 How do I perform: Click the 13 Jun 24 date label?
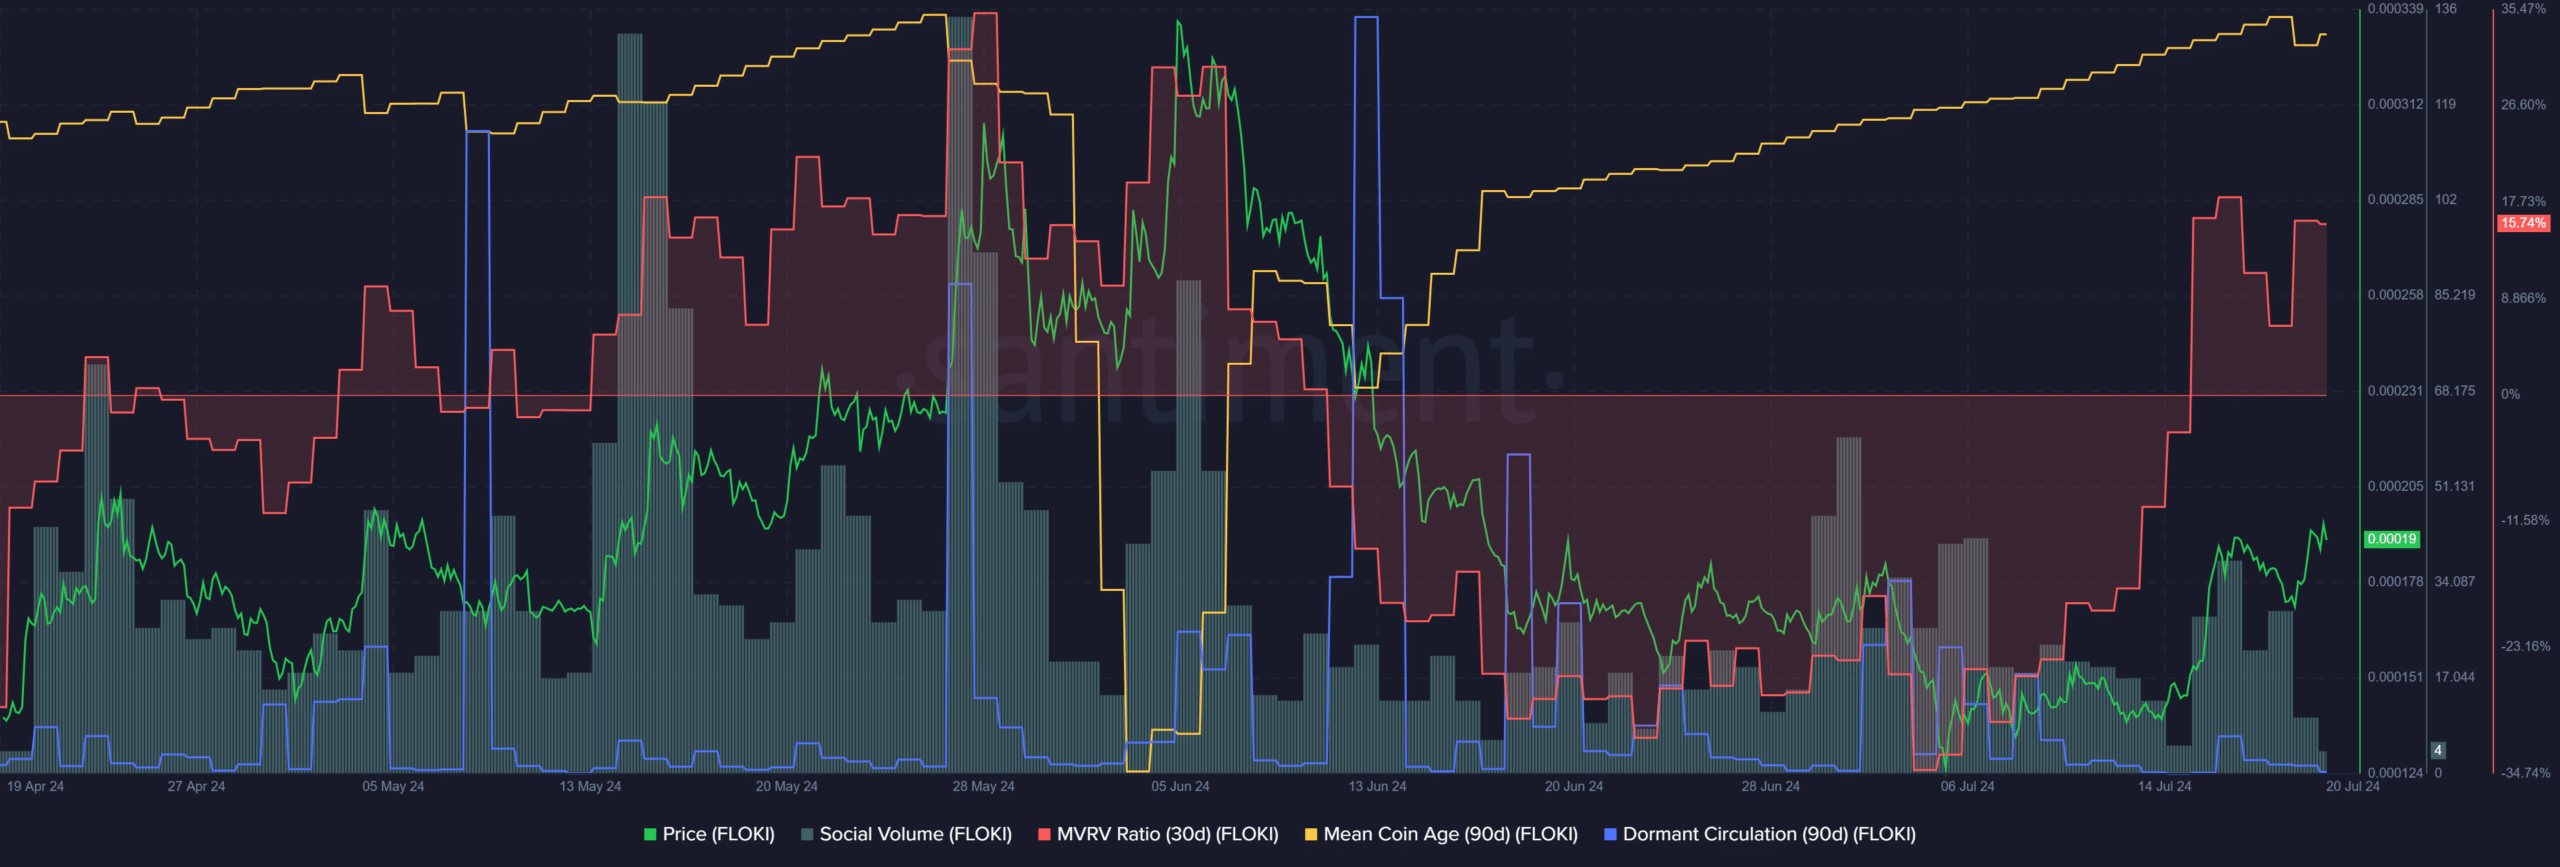click(x=1377, y=786)
